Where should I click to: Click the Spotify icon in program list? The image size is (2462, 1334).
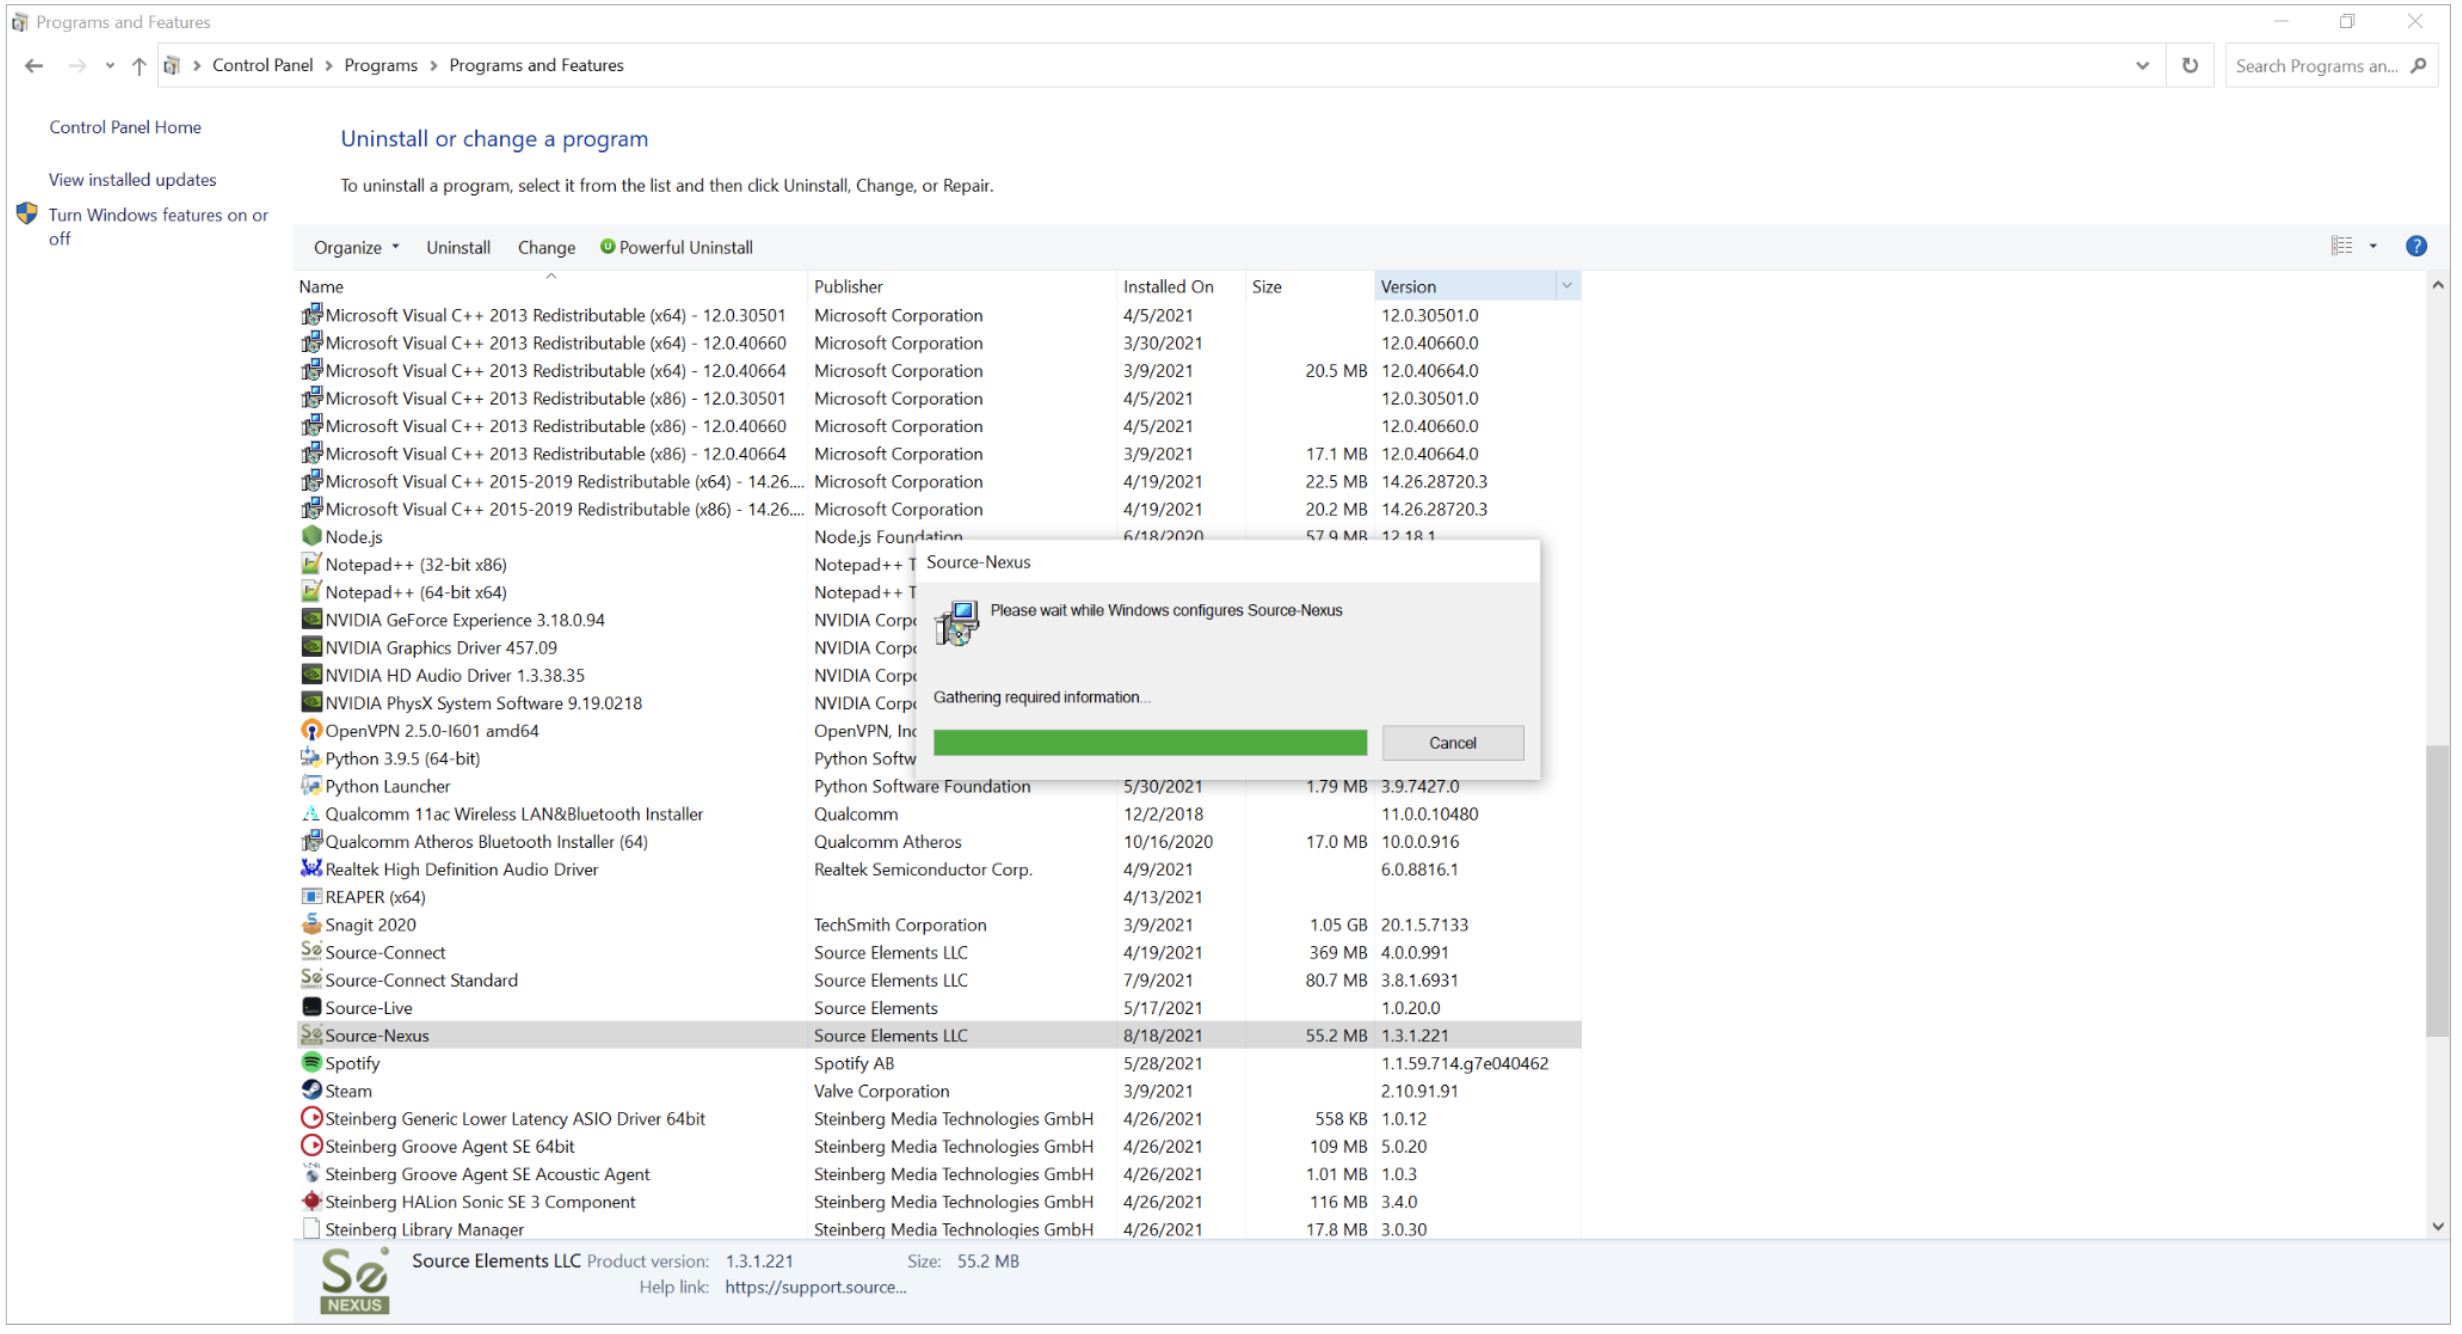point(312,1064)
